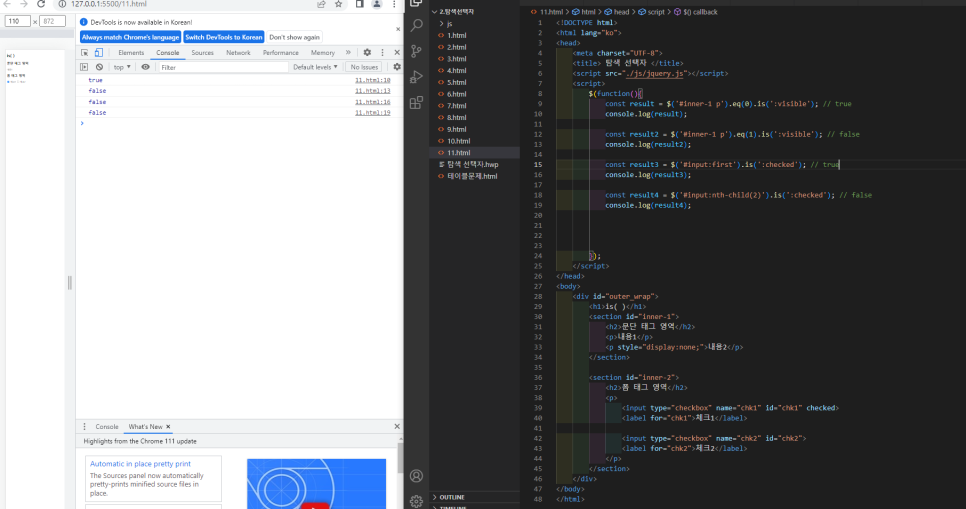The image size is (966, 509).
Task: Open Manage gear icon in VS Code
Action: pos(416,501)
